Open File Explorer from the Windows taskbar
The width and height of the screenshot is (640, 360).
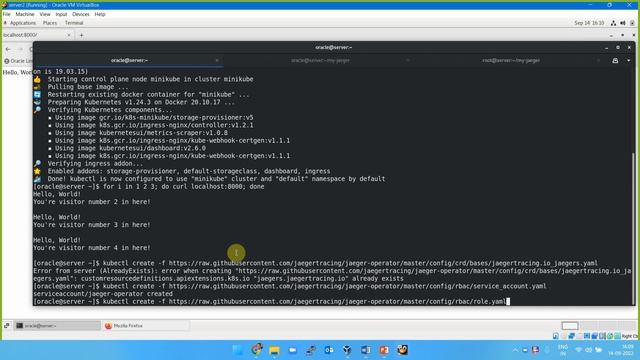[274, 350]
